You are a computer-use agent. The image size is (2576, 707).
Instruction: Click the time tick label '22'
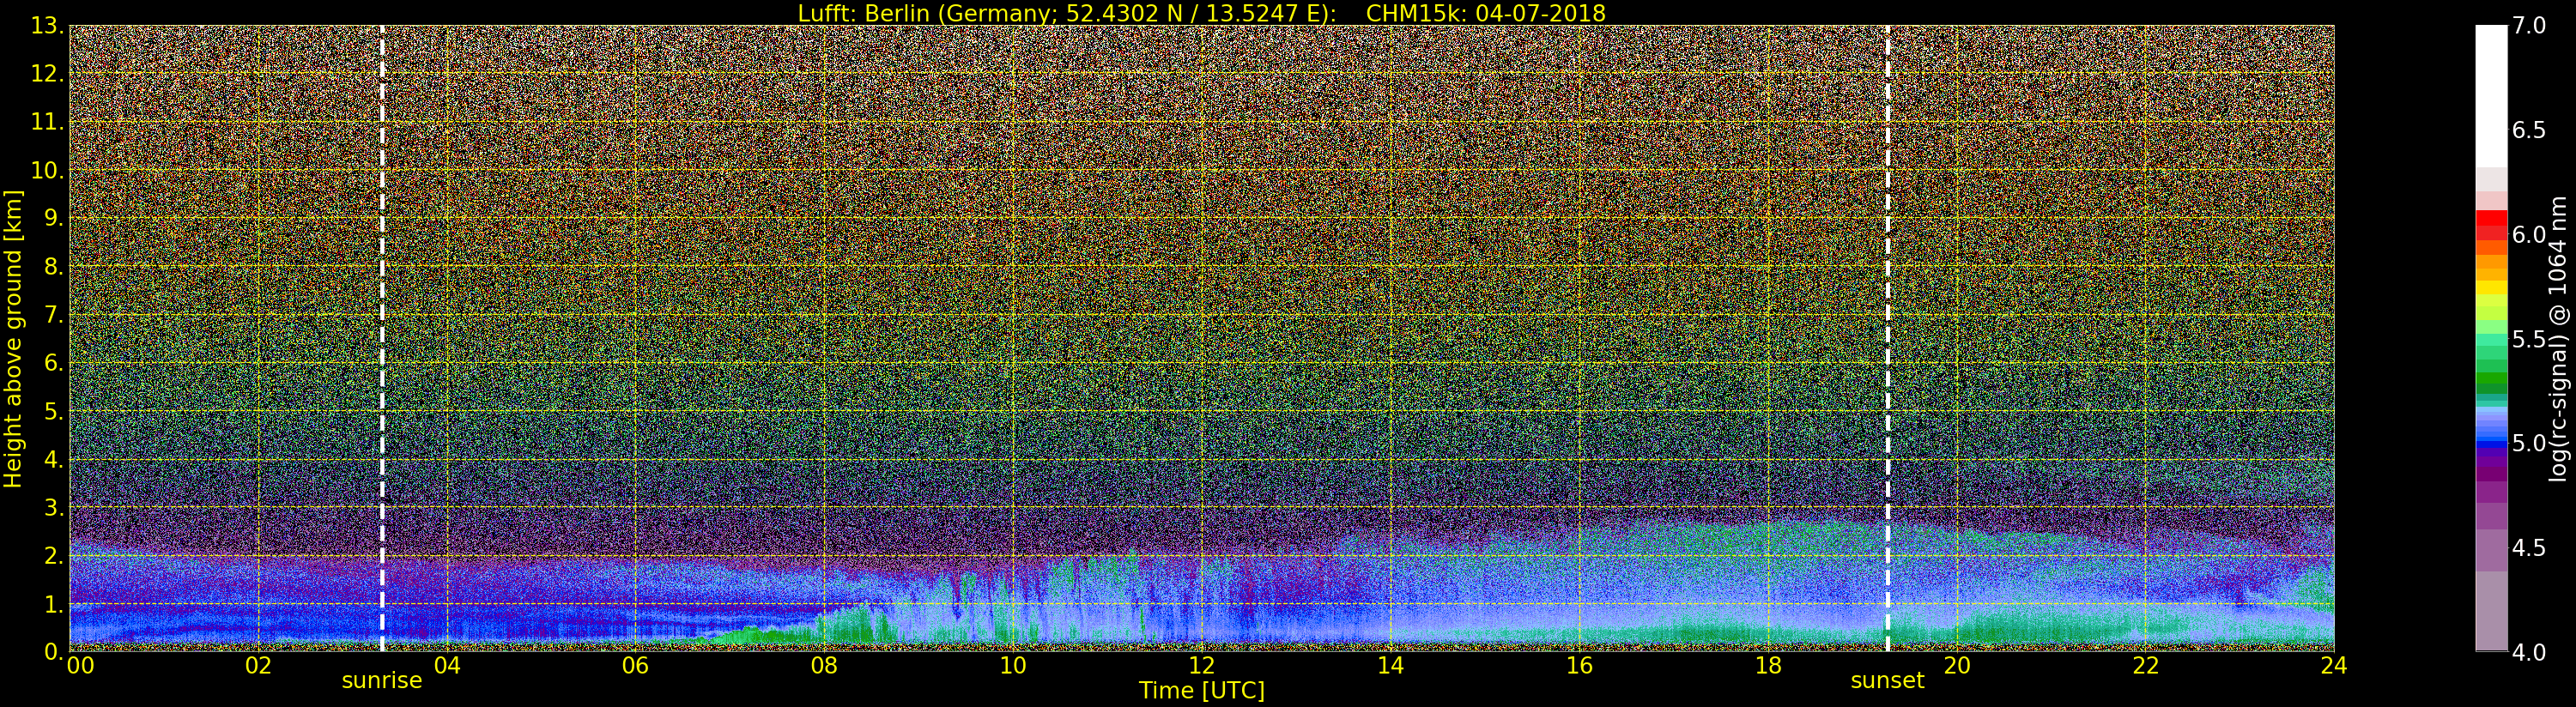coord(2145,665)
